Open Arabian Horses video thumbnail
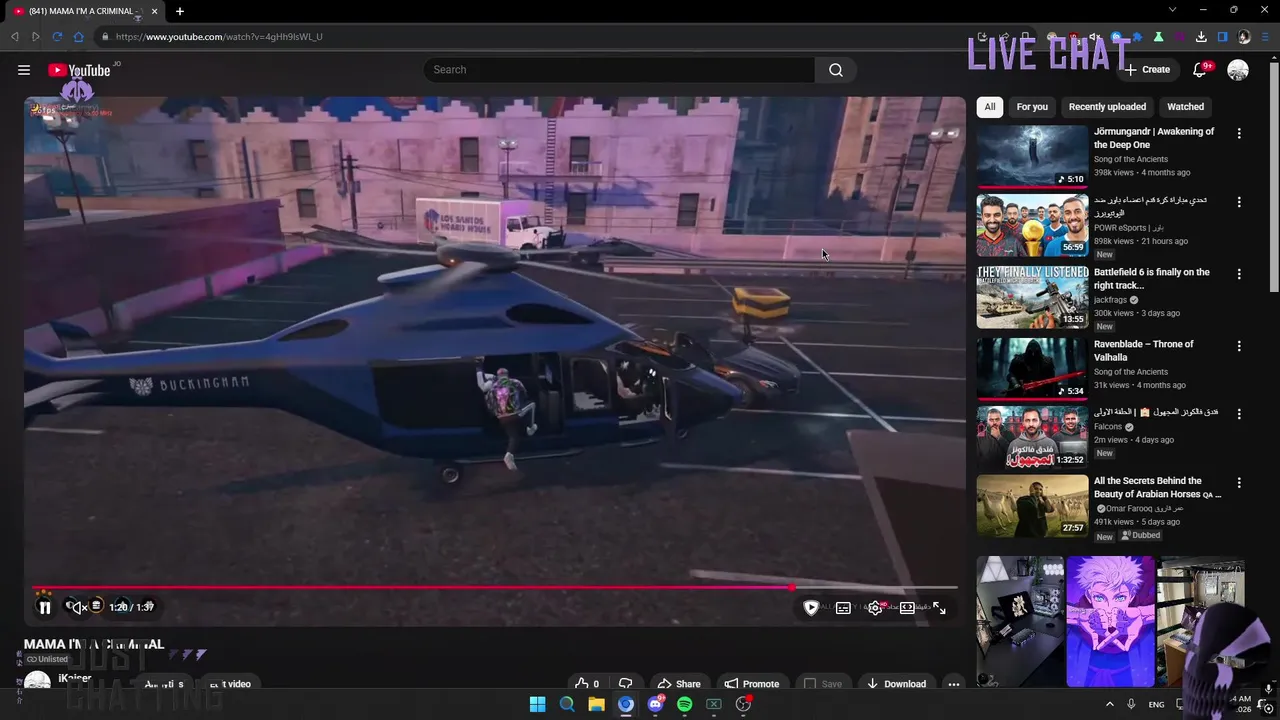This screenshot has height=720, width=1280. point(1032,506)
